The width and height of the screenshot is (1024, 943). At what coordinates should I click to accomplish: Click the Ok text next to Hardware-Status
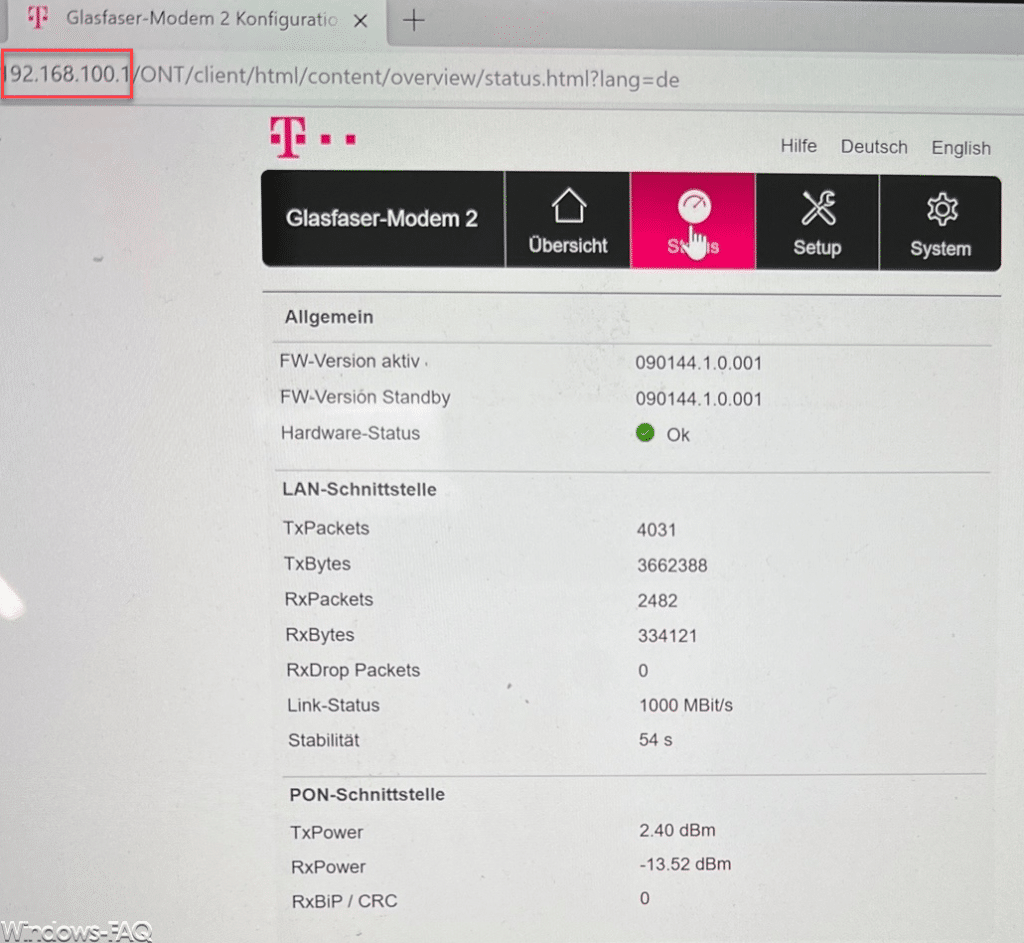point(678,435)
